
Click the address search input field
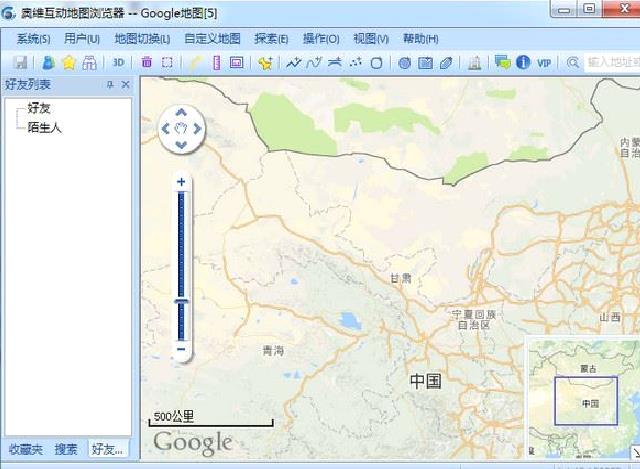[612, 62]
